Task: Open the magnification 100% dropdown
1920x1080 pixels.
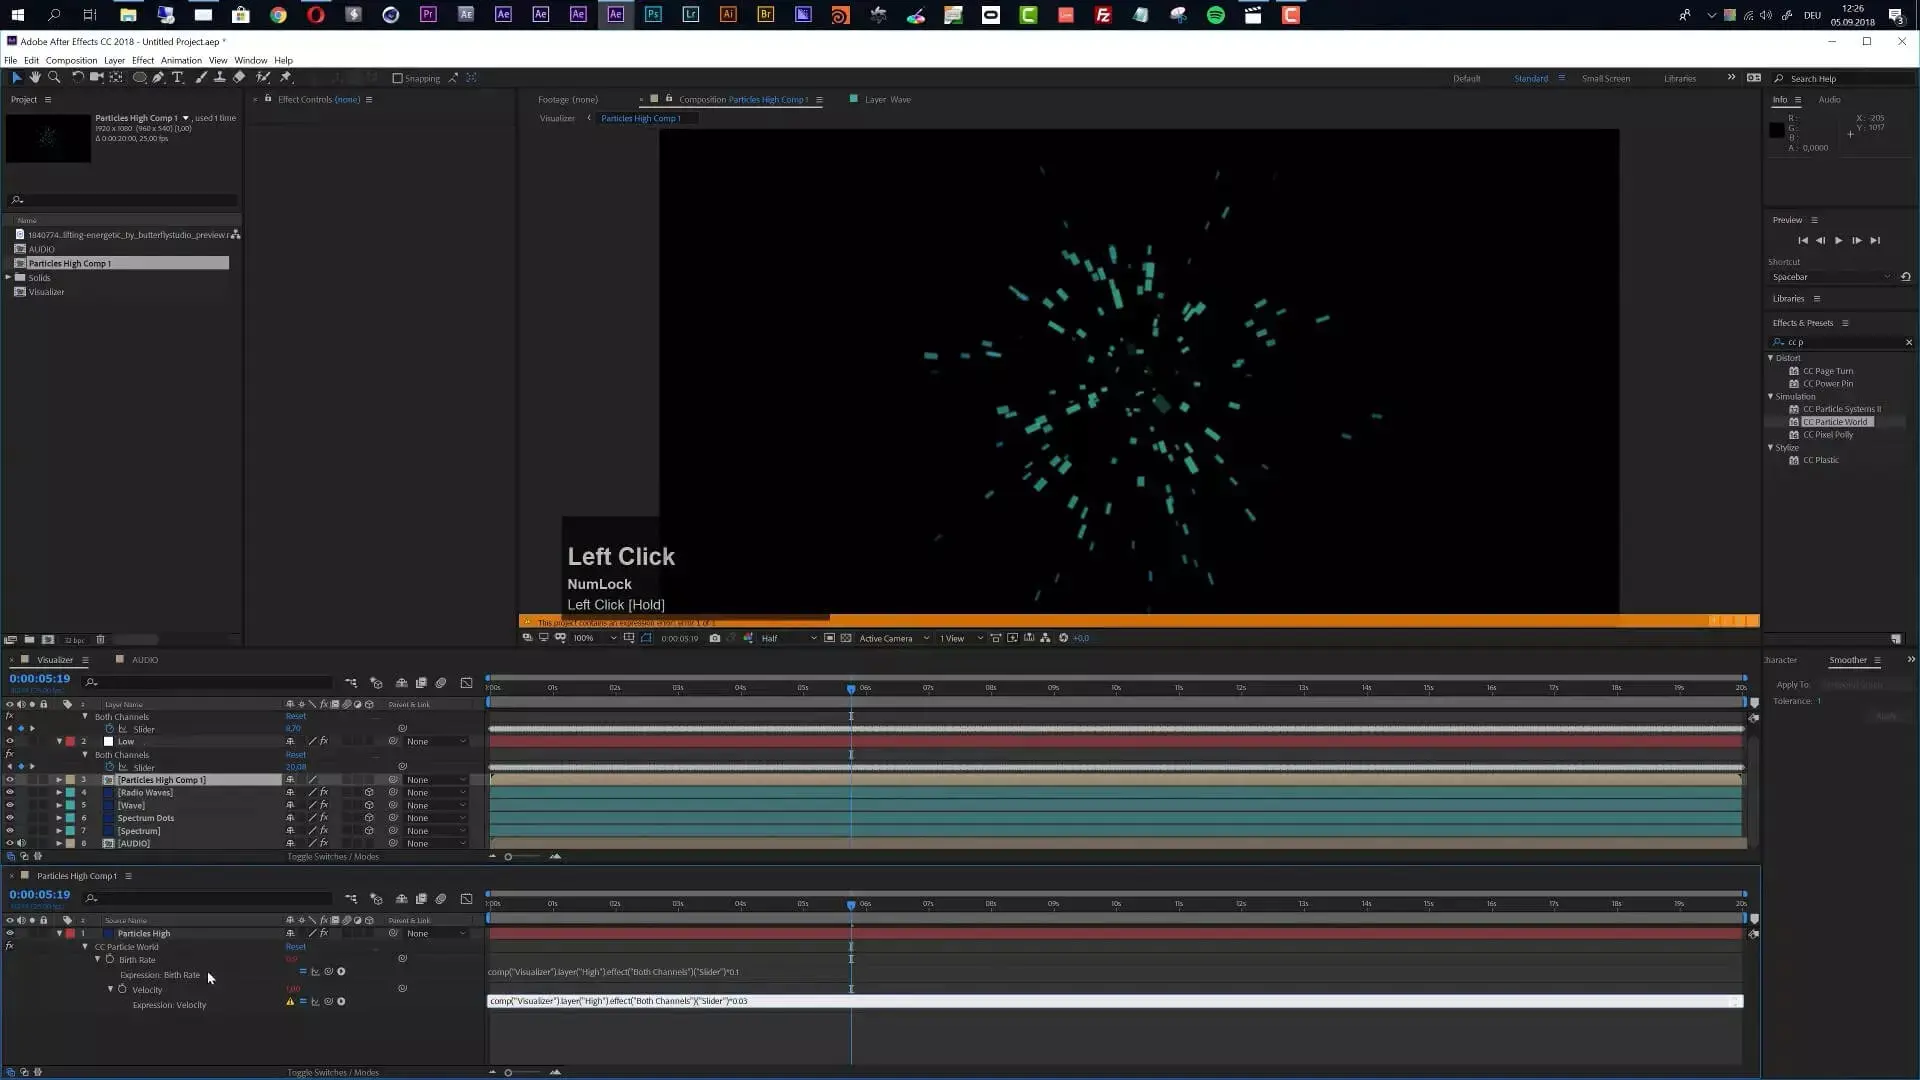Action: tap(595, 638)
